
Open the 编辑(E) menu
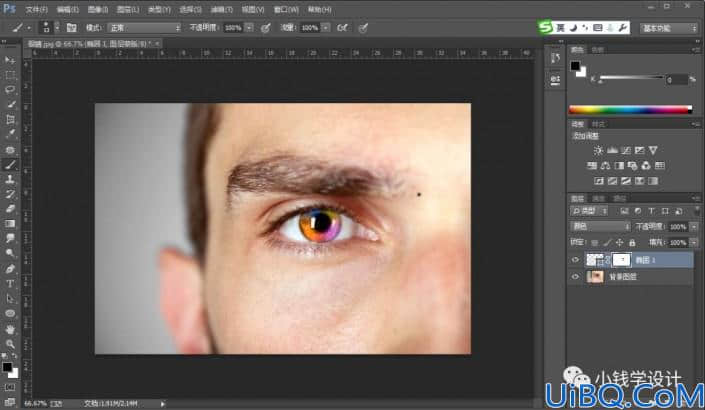(68, 9)
